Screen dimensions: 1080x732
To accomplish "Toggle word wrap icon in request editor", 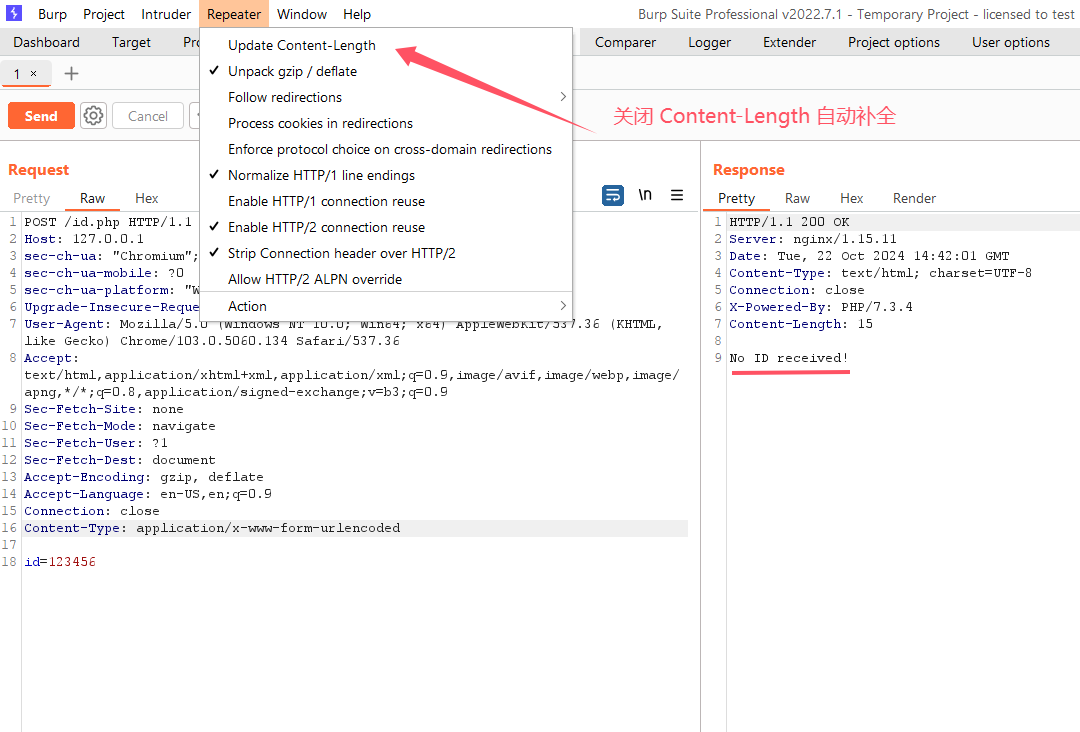I will [612, 196].
